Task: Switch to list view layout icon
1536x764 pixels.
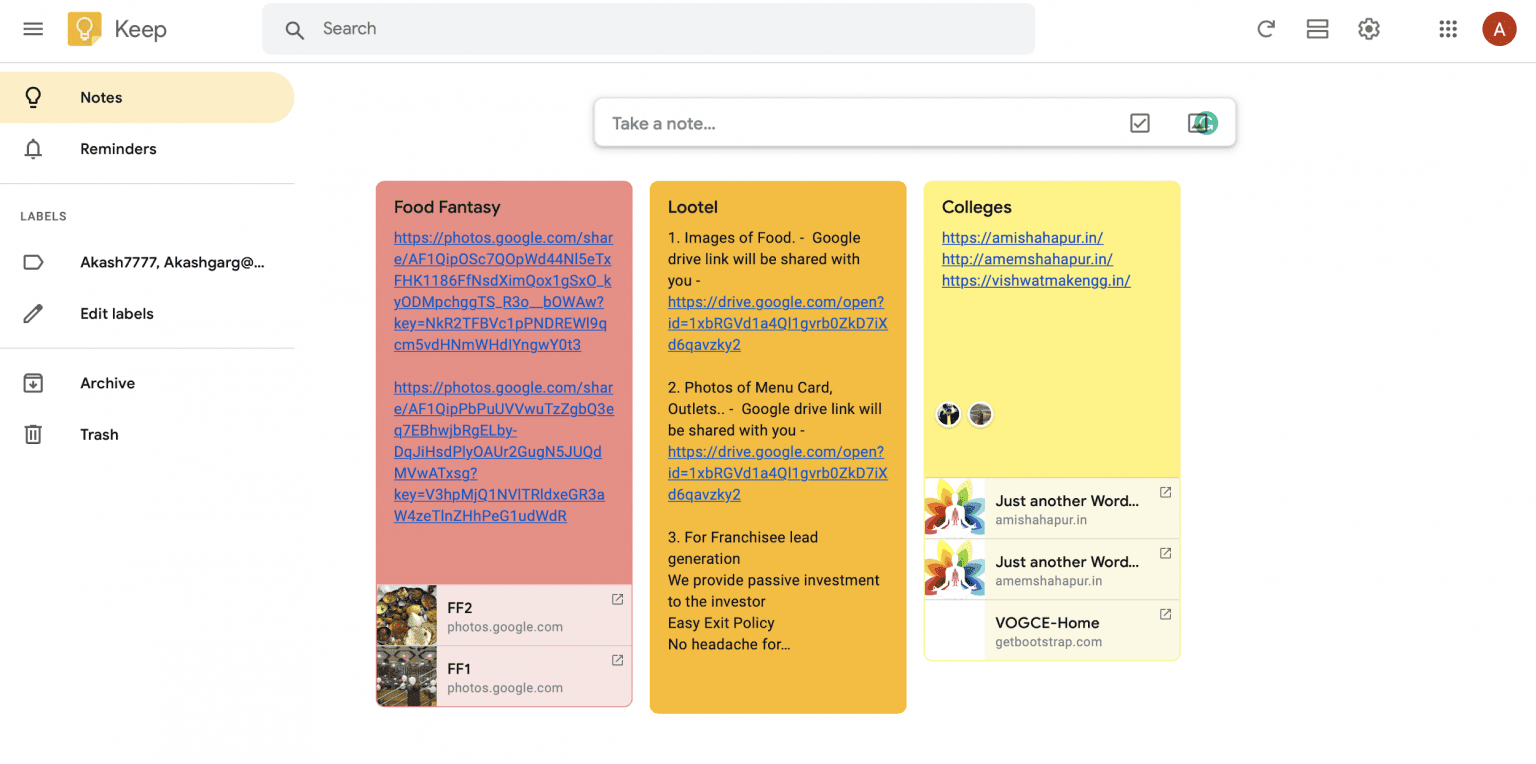Action: pyautogui.click(x=1317, y=29)
